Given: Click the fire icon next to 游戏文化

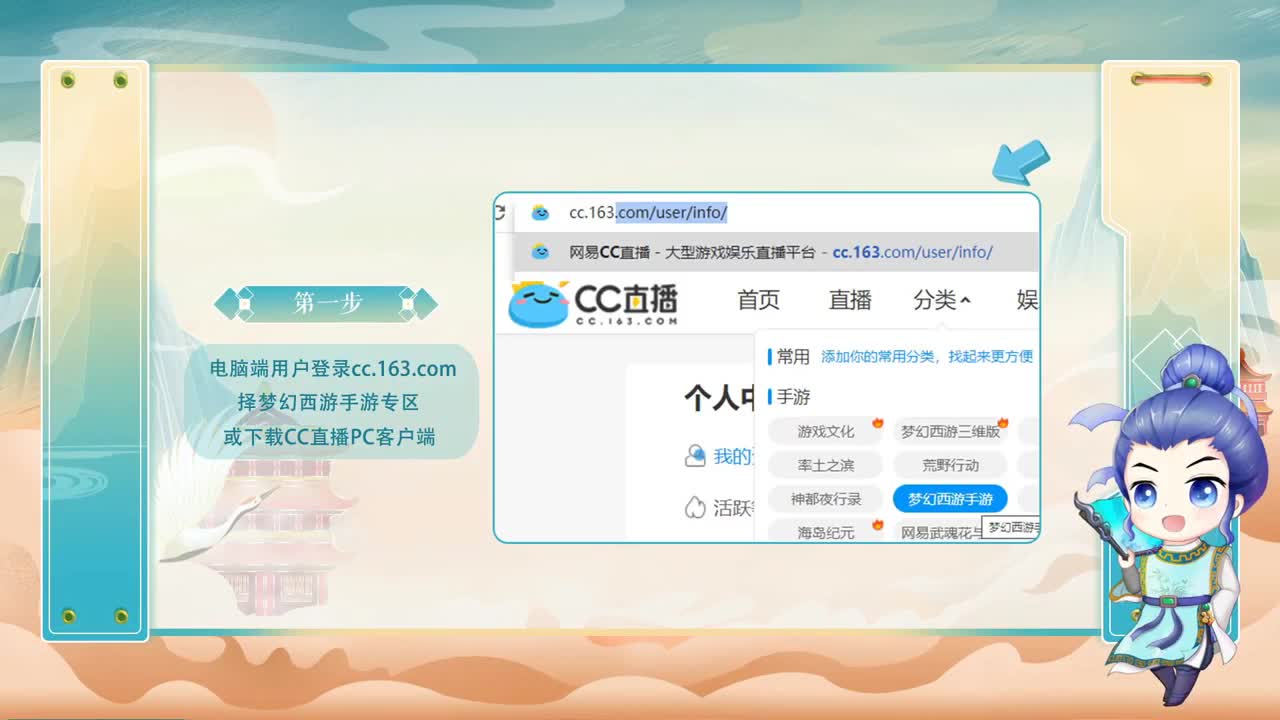Looking at the screenshot, I should 878,423.
